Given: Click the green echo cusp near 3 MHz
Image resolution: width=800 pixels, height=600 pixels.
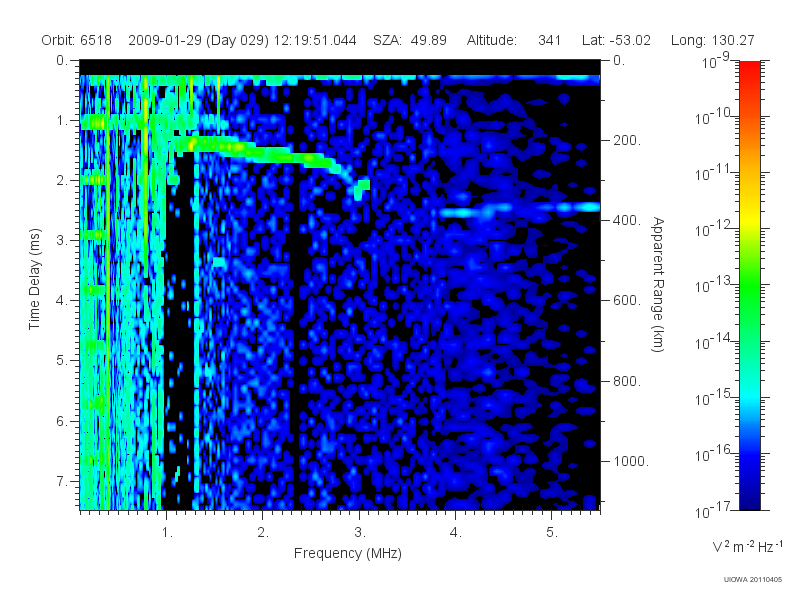Looking at the screenshot, I should [362, 189].
